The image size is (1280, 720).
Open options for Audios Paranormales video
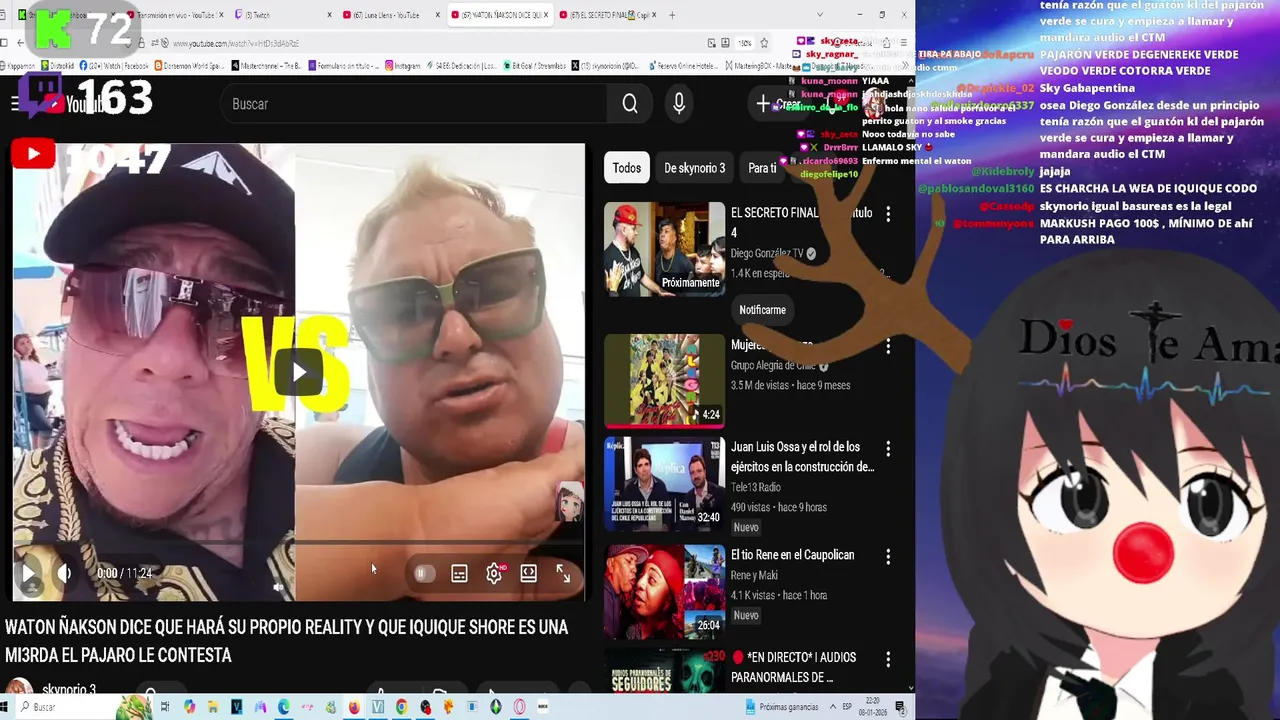point(888,659)
